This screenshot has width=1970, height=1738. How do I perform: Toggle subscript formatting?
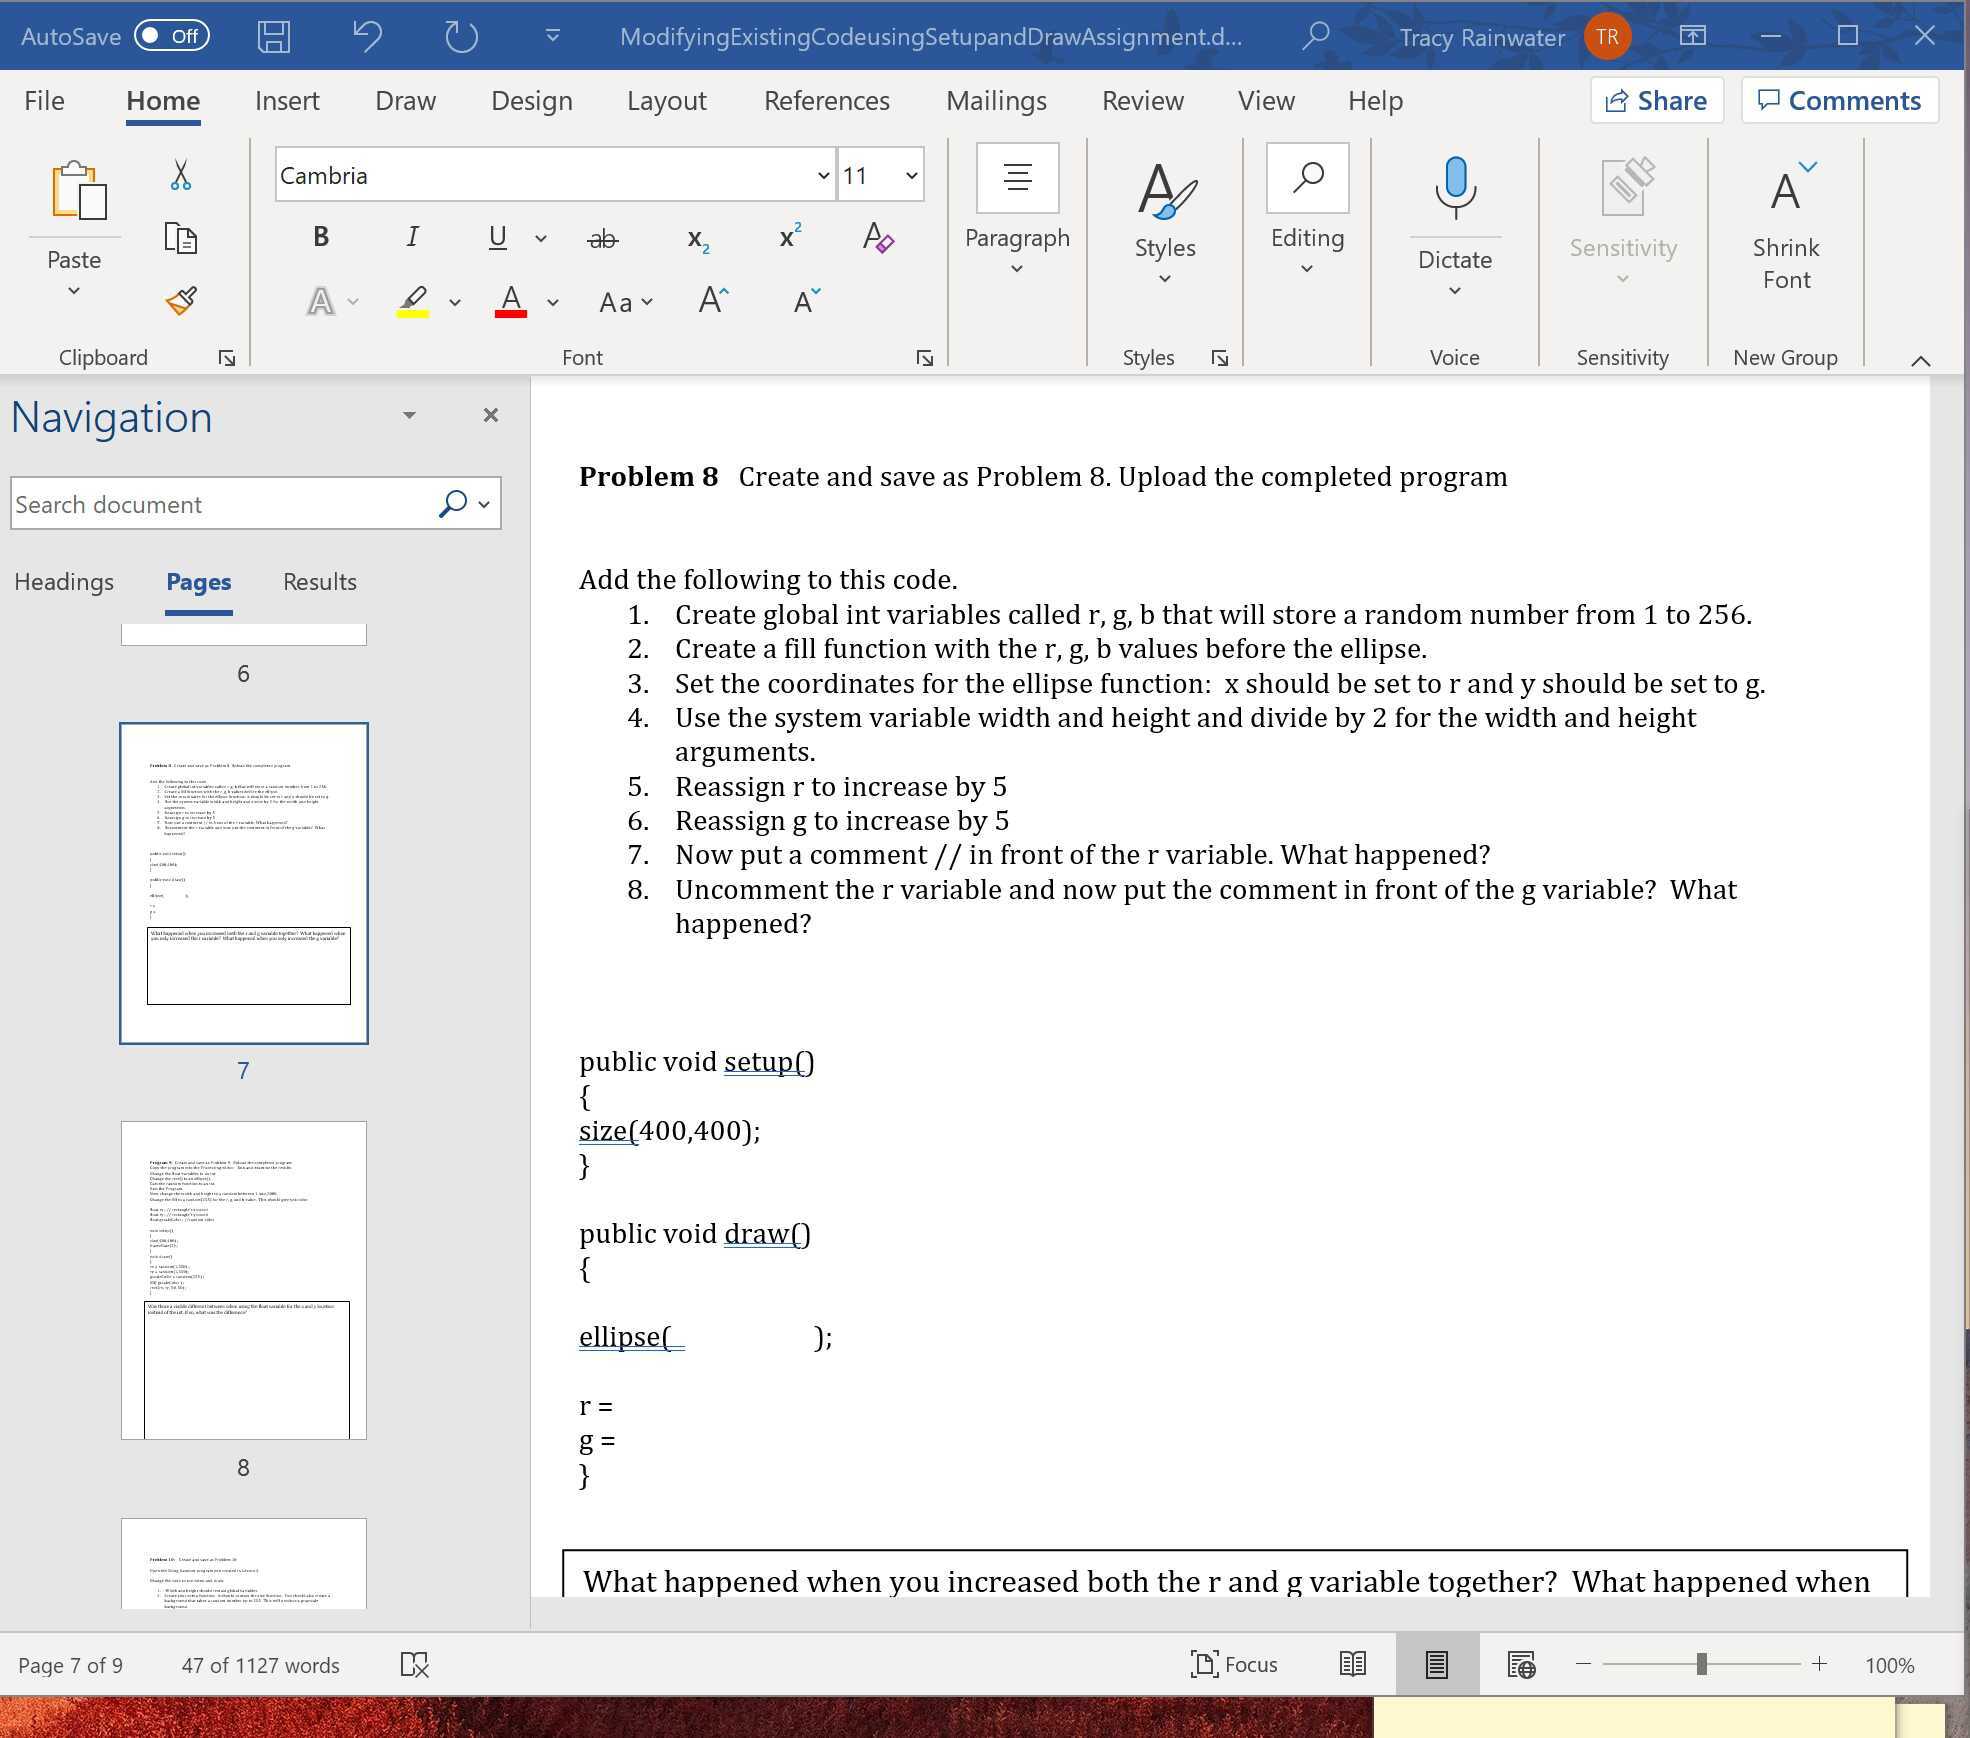click(696, 240)
